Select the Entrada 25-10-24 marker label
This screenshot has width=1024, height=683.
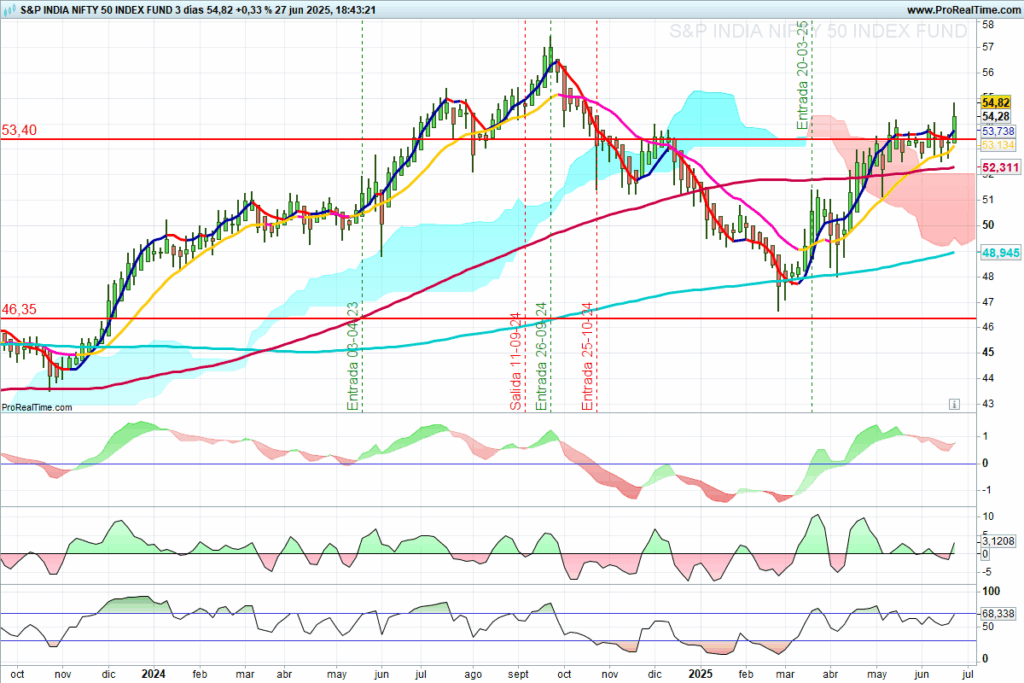pyautogui.click(x=587, y=357)
